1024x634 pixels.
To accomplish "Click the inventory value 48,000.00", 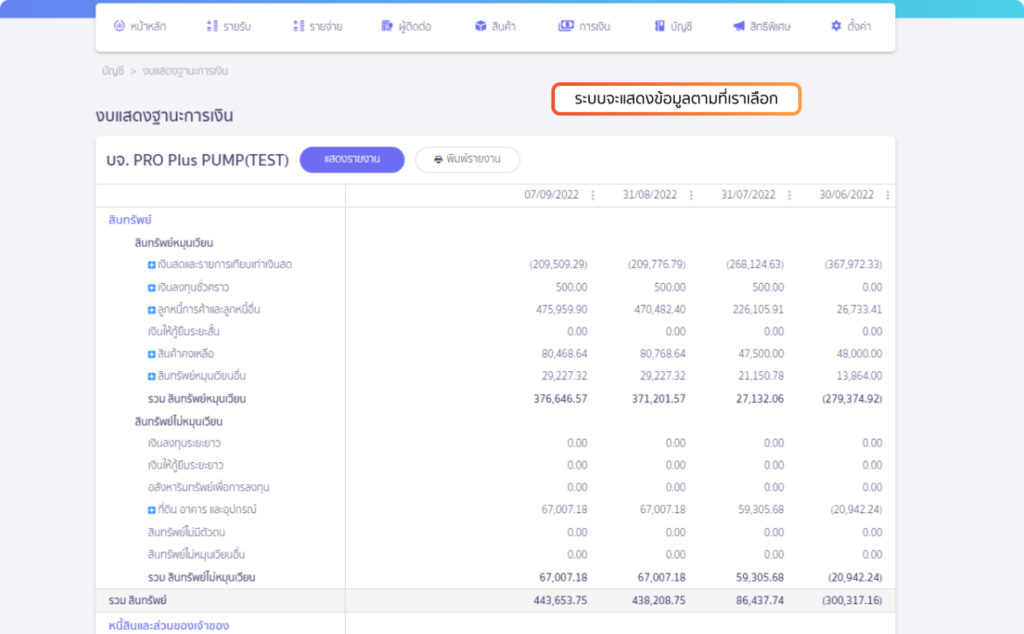I will point(859,354).
